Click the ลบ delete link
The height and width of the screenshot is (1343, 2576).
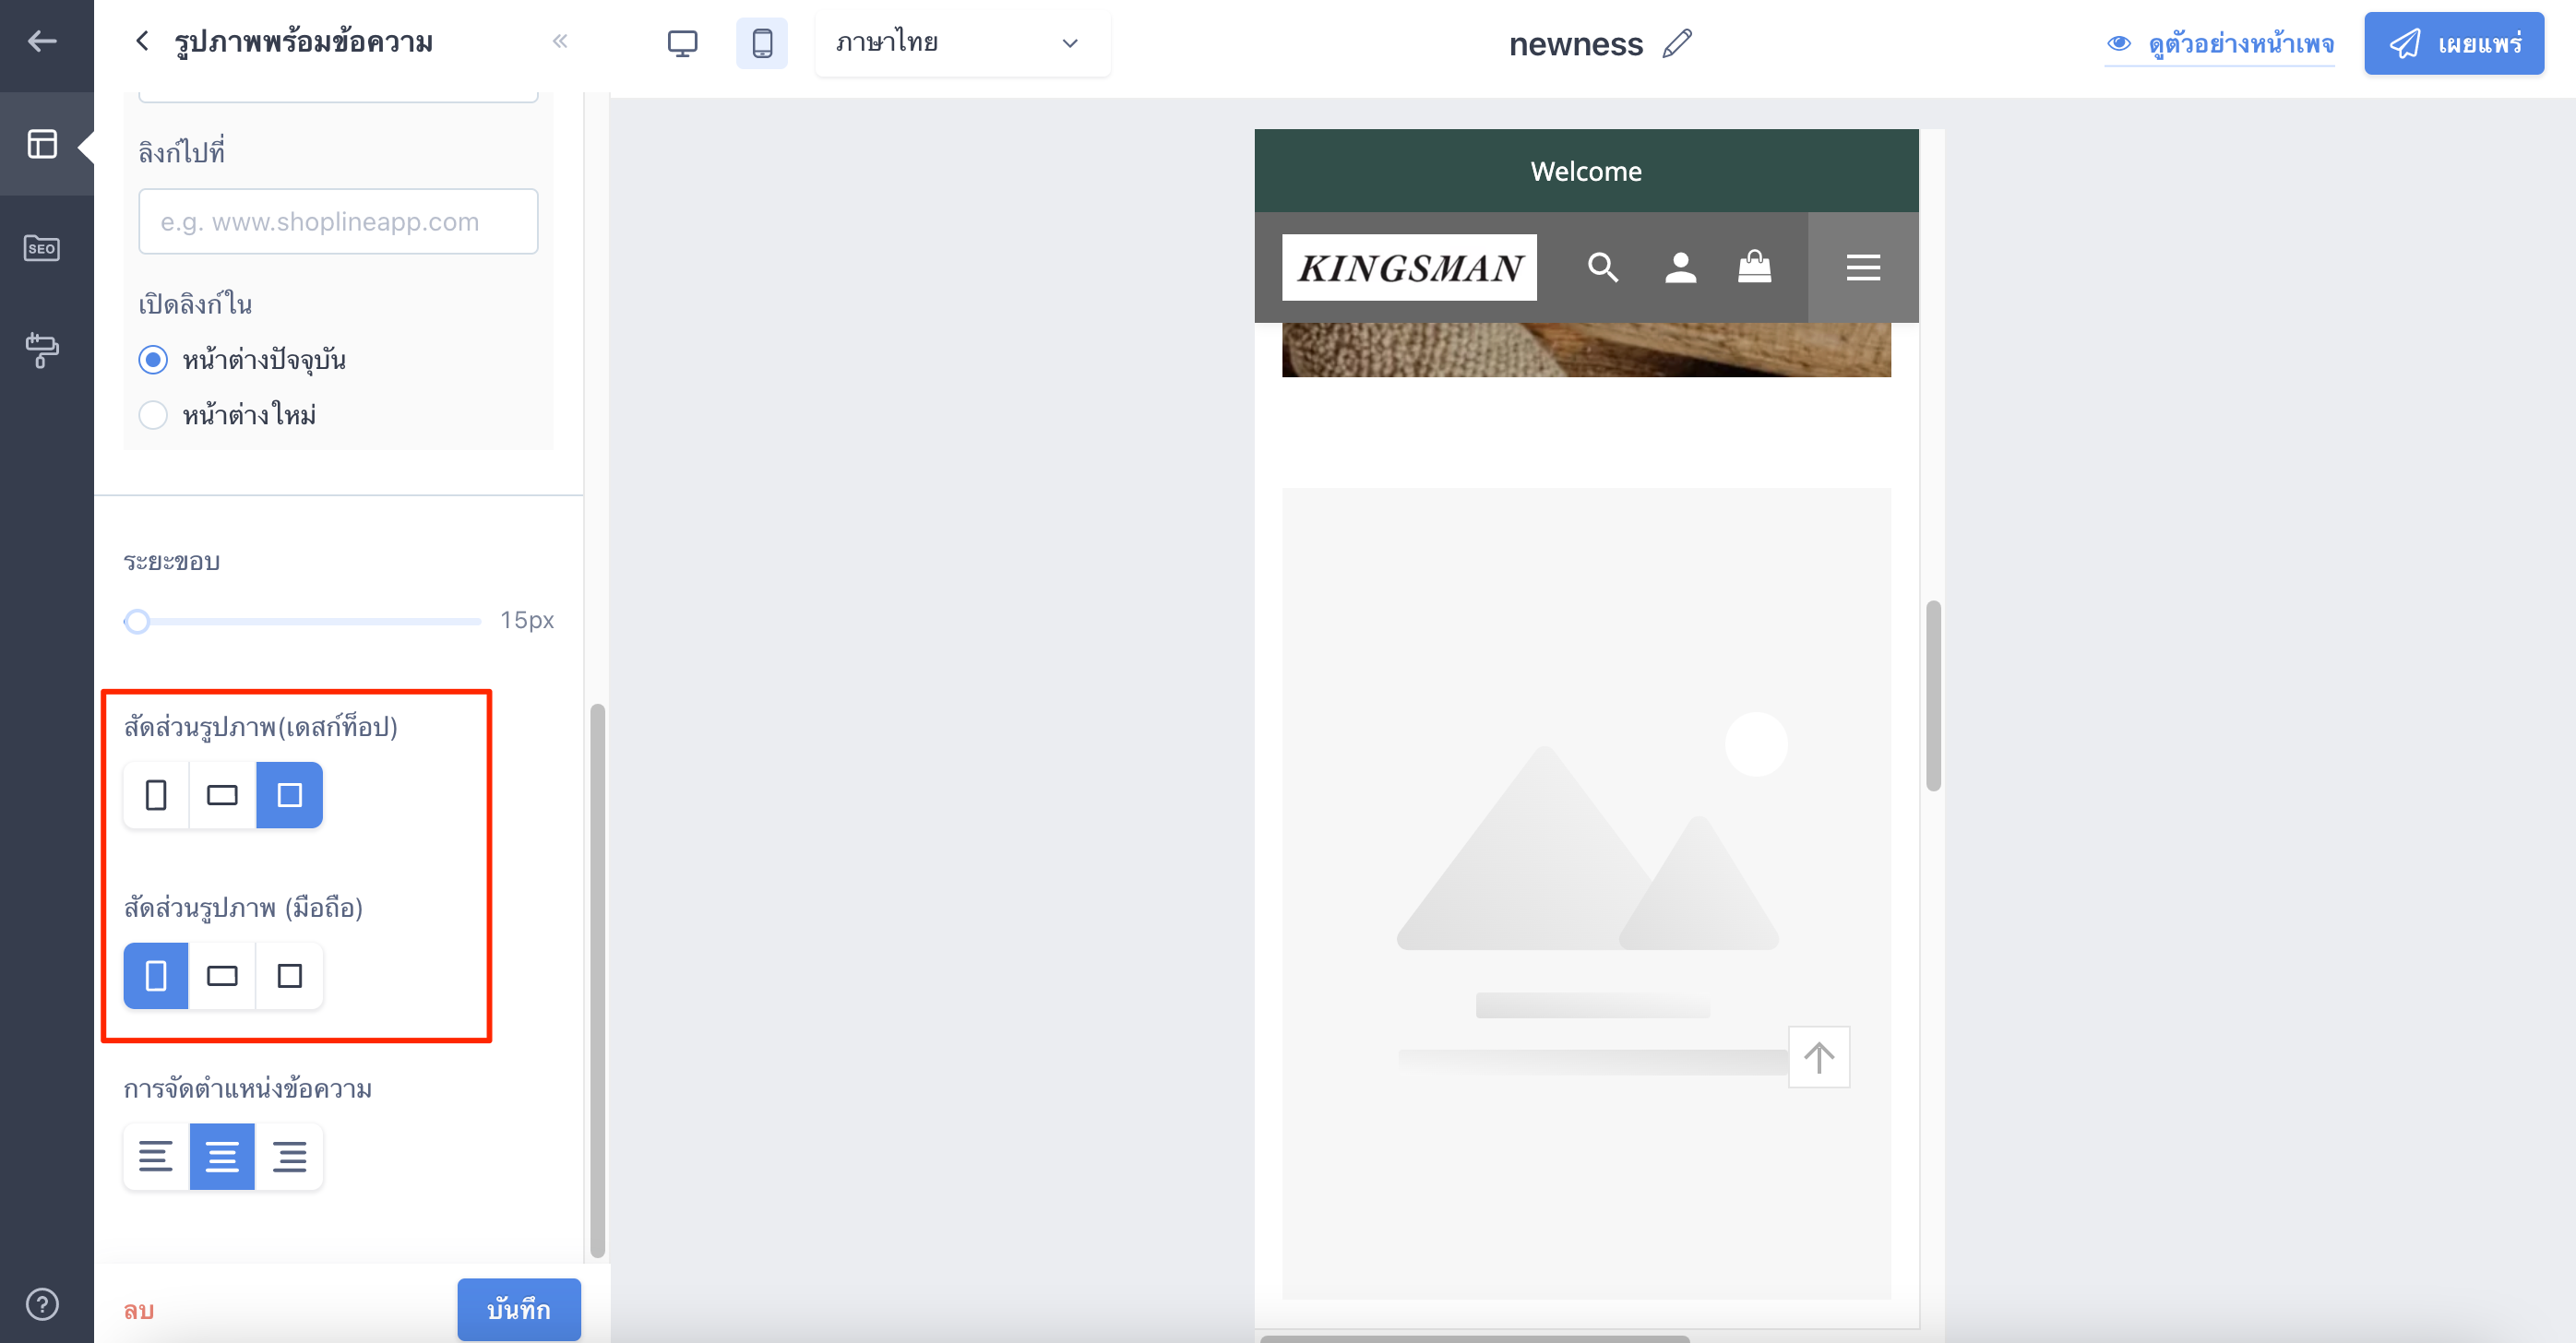[x=139, y=1310]
